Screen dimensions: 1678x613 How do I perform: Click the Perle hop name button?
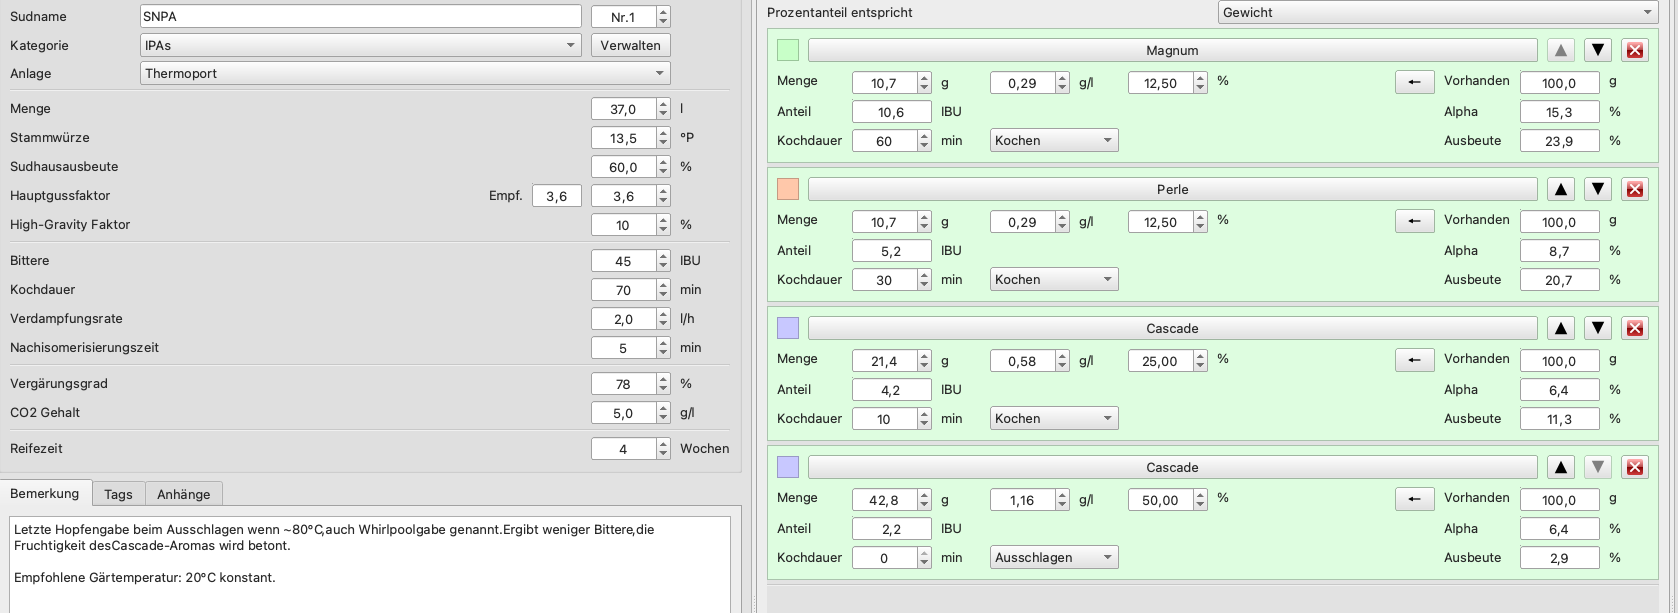tap(1172, 189)
